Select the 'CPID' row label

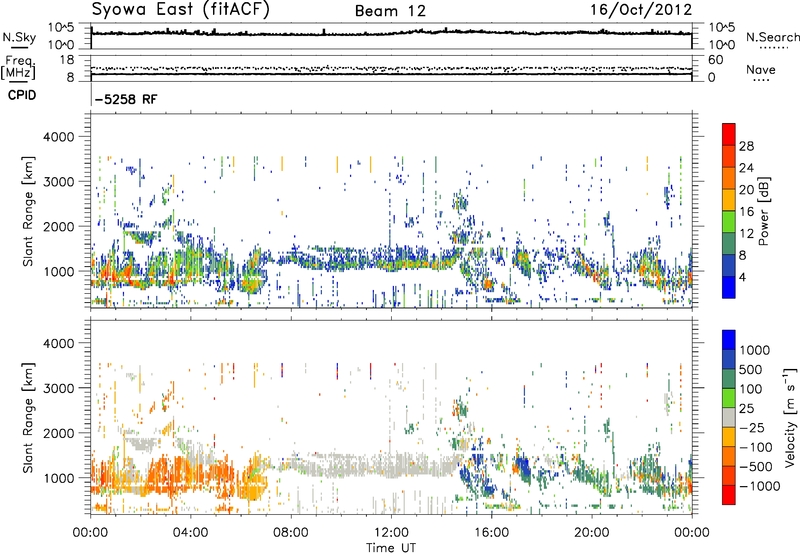coord(22,95)
